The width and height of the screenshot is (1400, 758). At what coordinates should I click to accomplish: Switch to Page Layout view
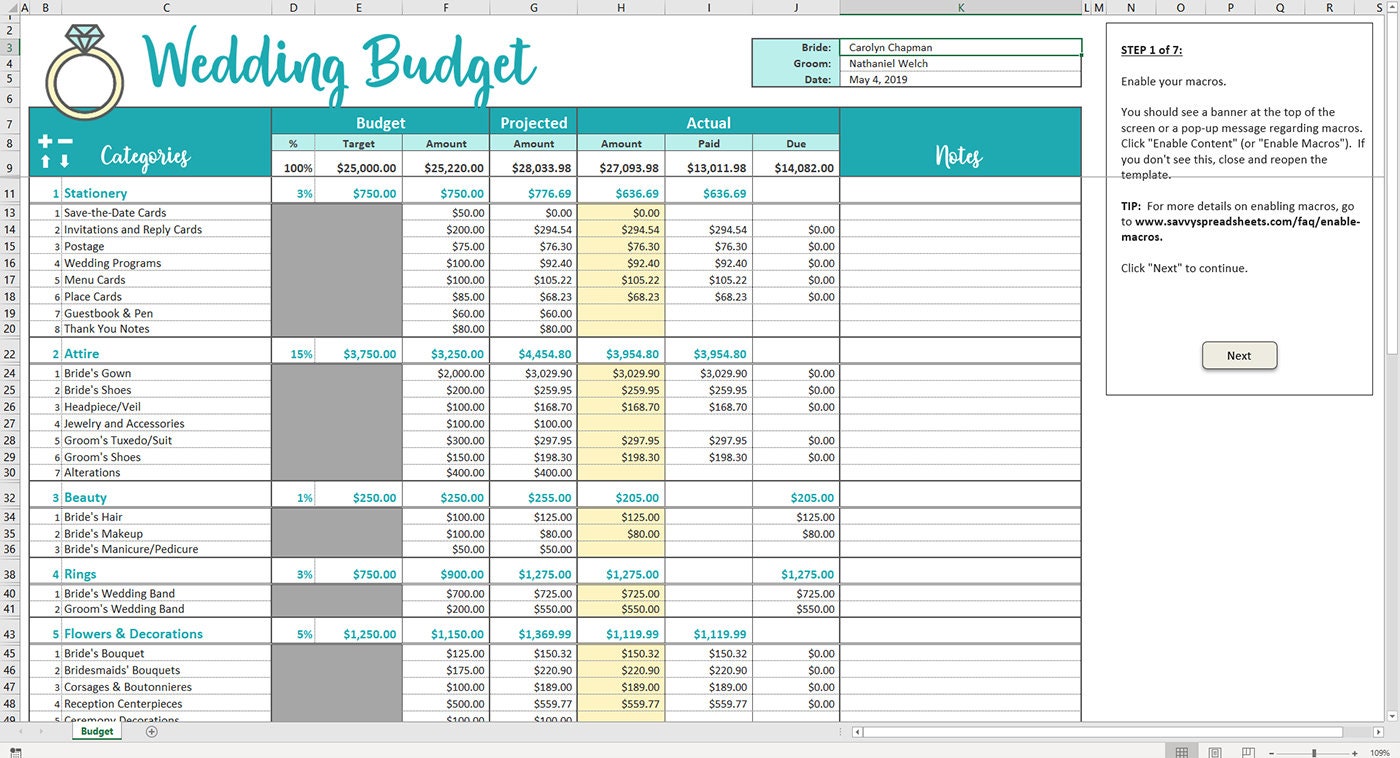click(1215, 751)
